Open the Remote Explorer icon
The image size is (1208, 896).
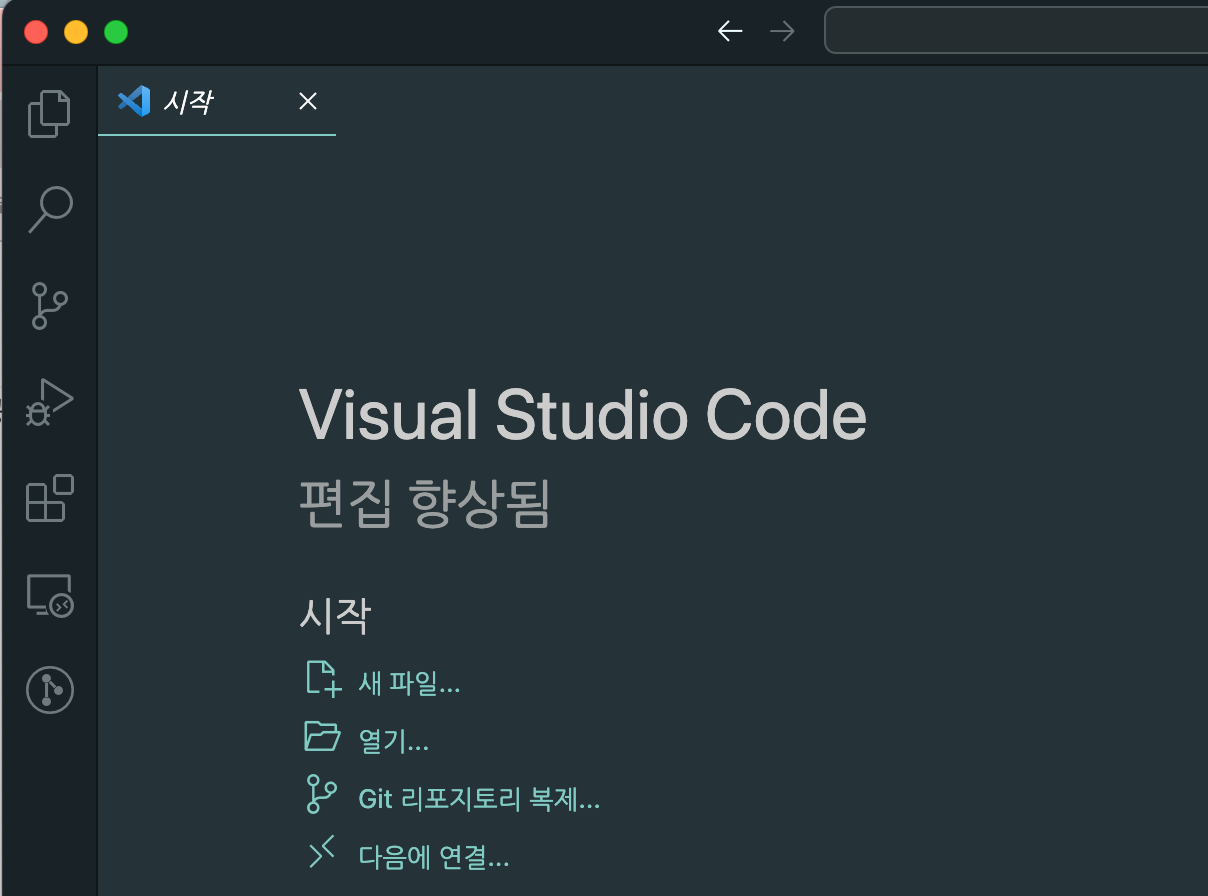coord(50,595)
